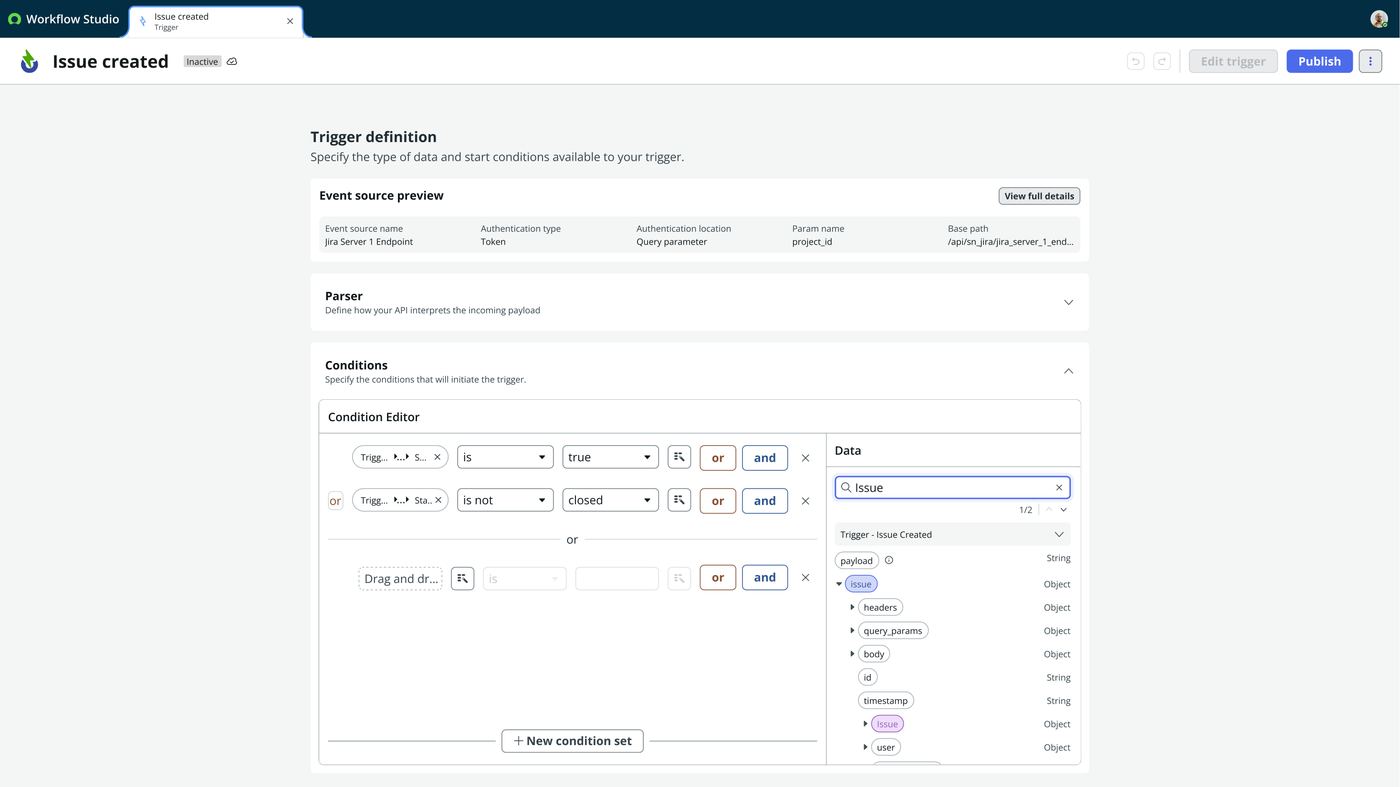Image resolution: width=1400 pixels, height=787 pixels.
Task: Select the blue issue data pill
Action: 861,584
